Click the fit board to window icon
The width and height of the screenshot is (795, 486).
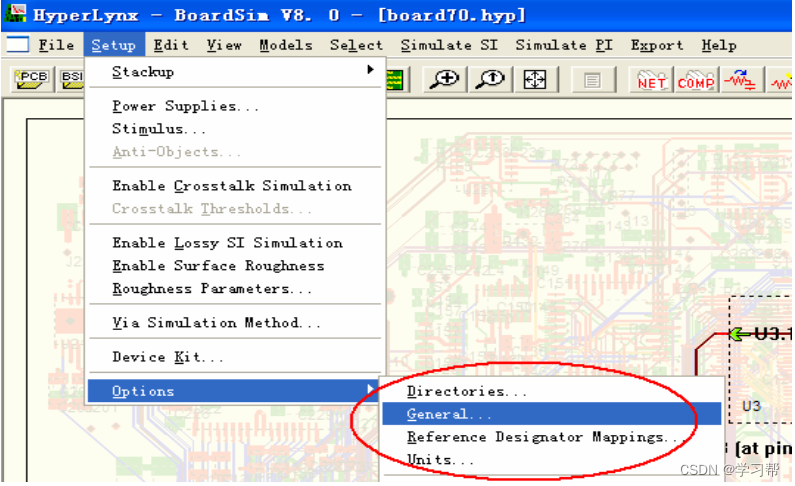click(535, 80)
